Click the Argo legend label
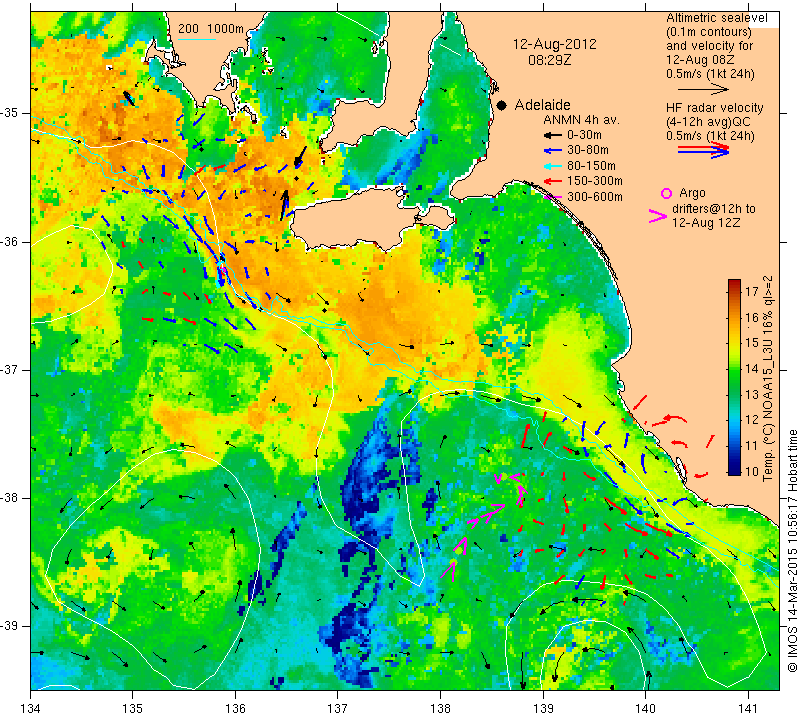This screenshot has width=800, height=720. 692,193
